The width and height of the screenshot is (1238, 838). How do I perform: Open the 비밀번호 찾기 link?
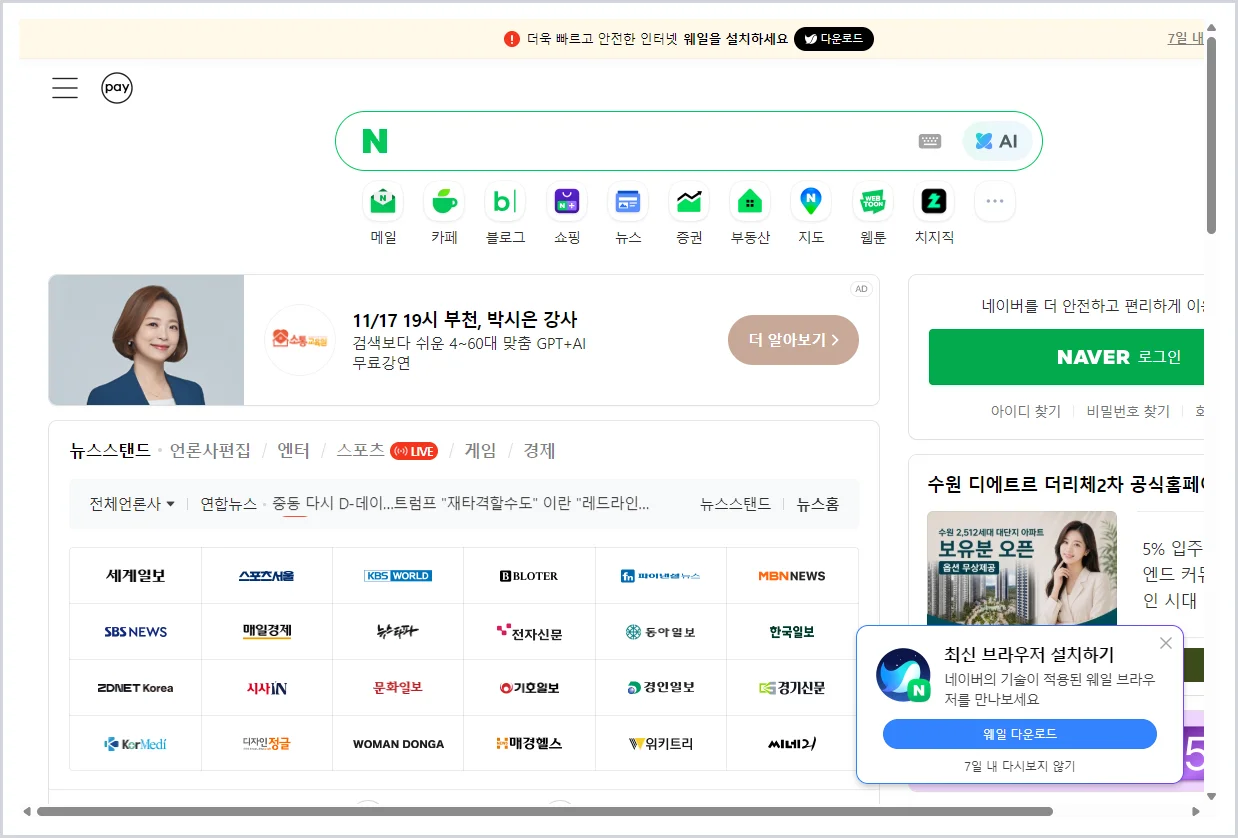(x=1128, y=411)
